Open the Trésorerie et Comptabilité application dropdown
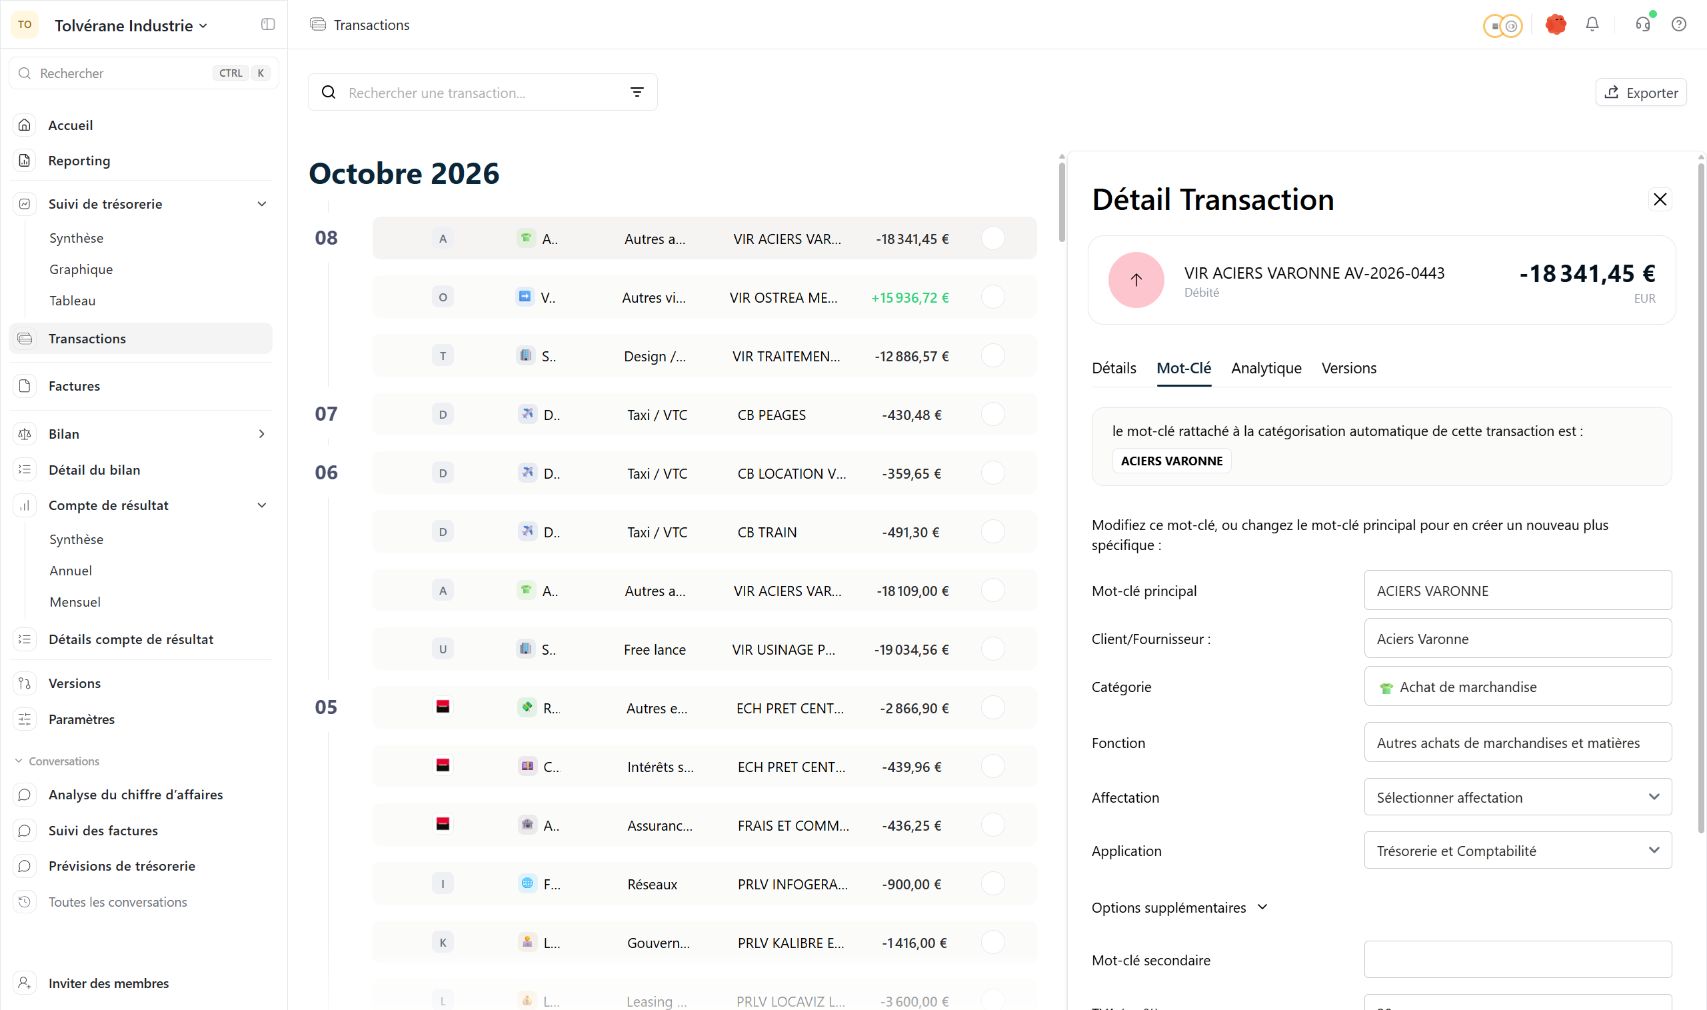This screenshot has width=1707, height=1010. tap(1517, 850)
